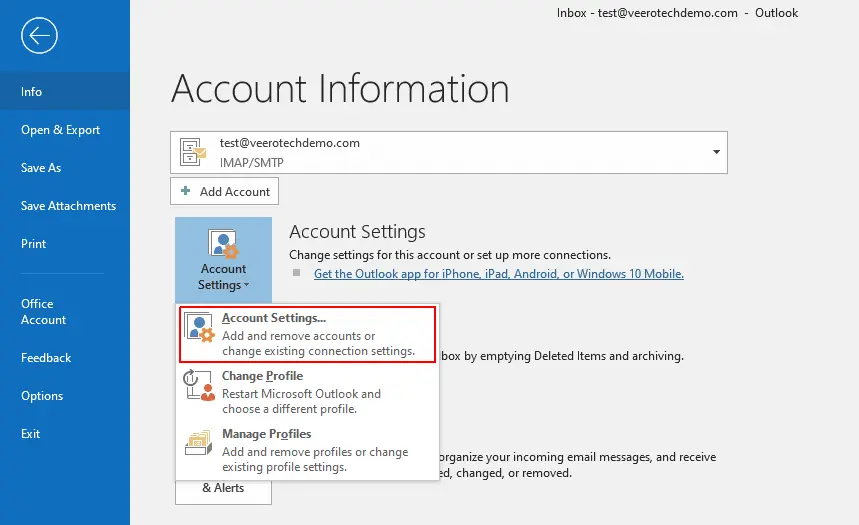Choose Account Settings... from the dropdown menu
The width and height of the screenshot is (859, 525).
pos(307,334)
